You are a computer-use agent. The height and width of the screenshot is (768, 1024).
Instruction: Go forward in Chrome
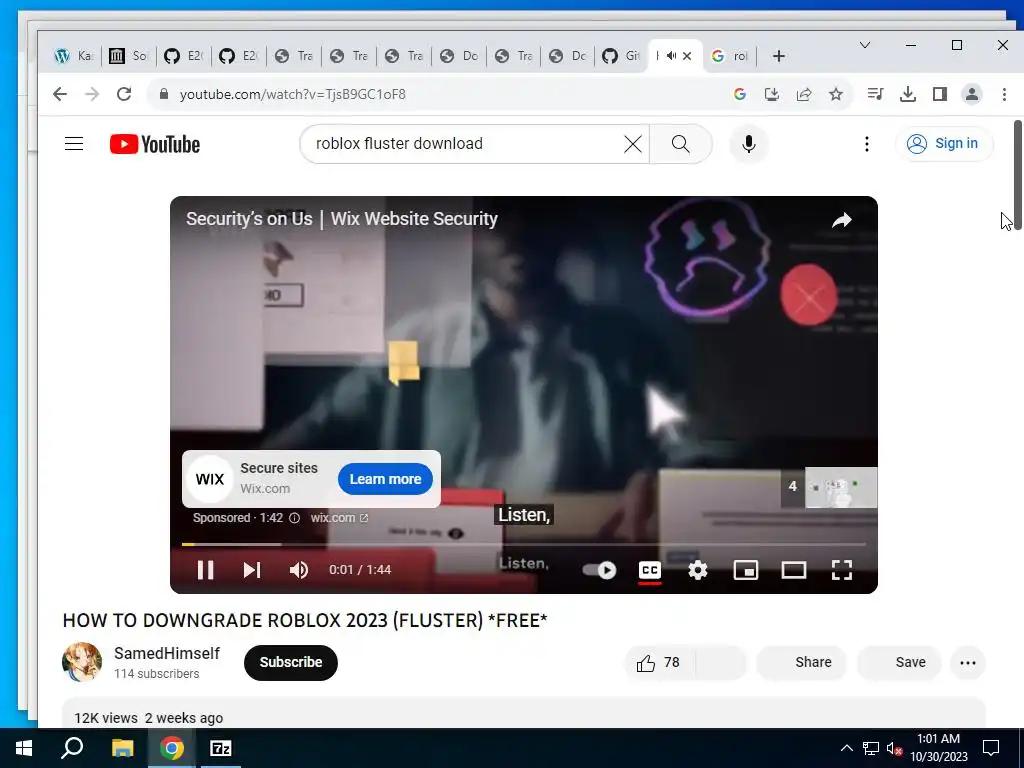(92, 94)
